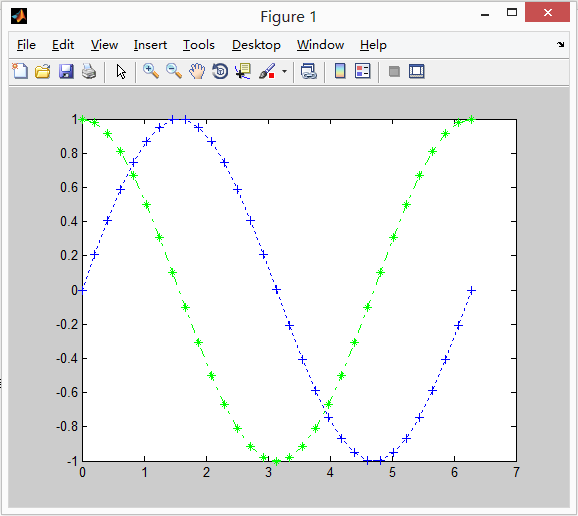Open the Tools menu
Screen dimensions: 578x516
pos(199,45)
